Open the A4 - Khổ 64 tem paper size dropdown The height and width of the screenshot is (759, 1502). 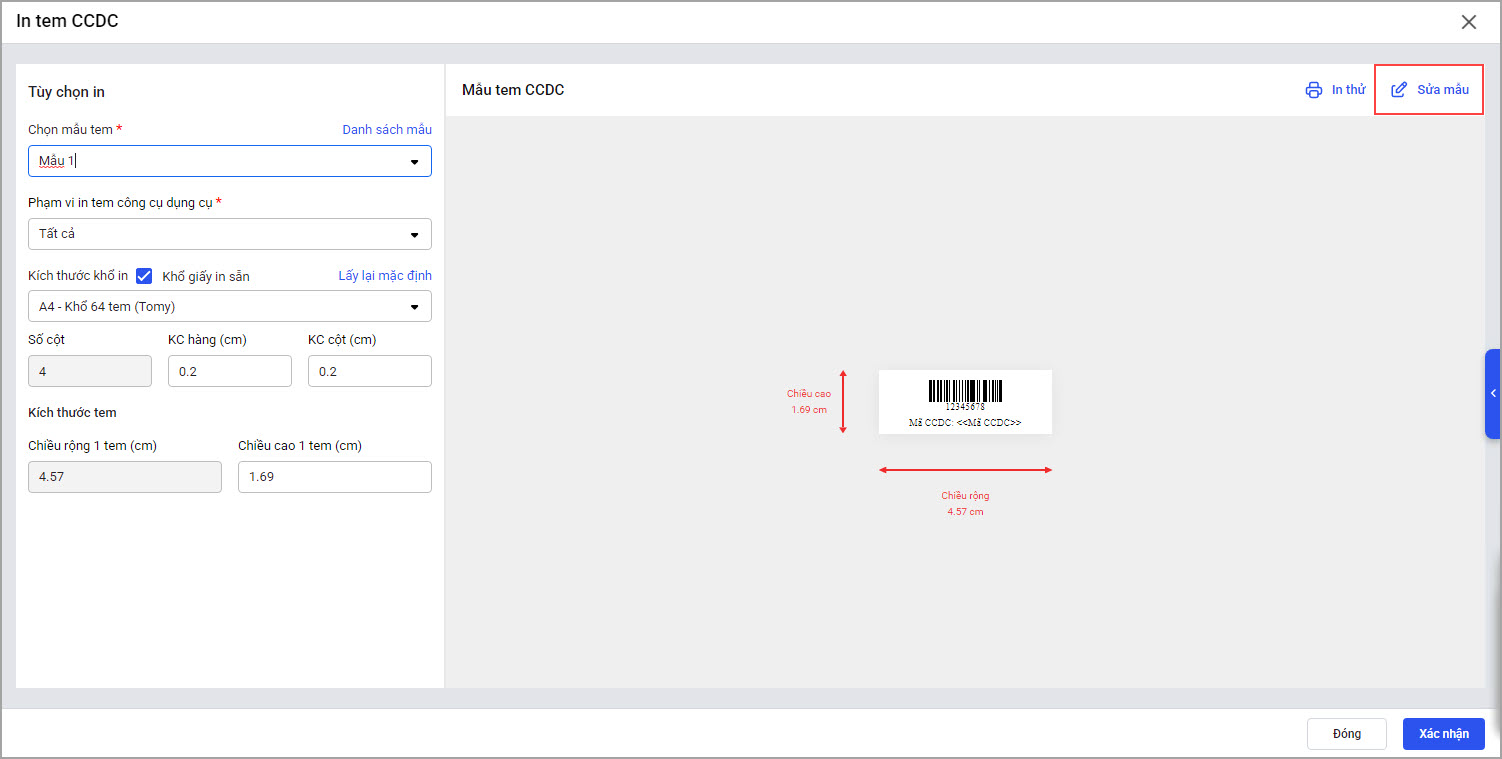[x=230, y=306]
